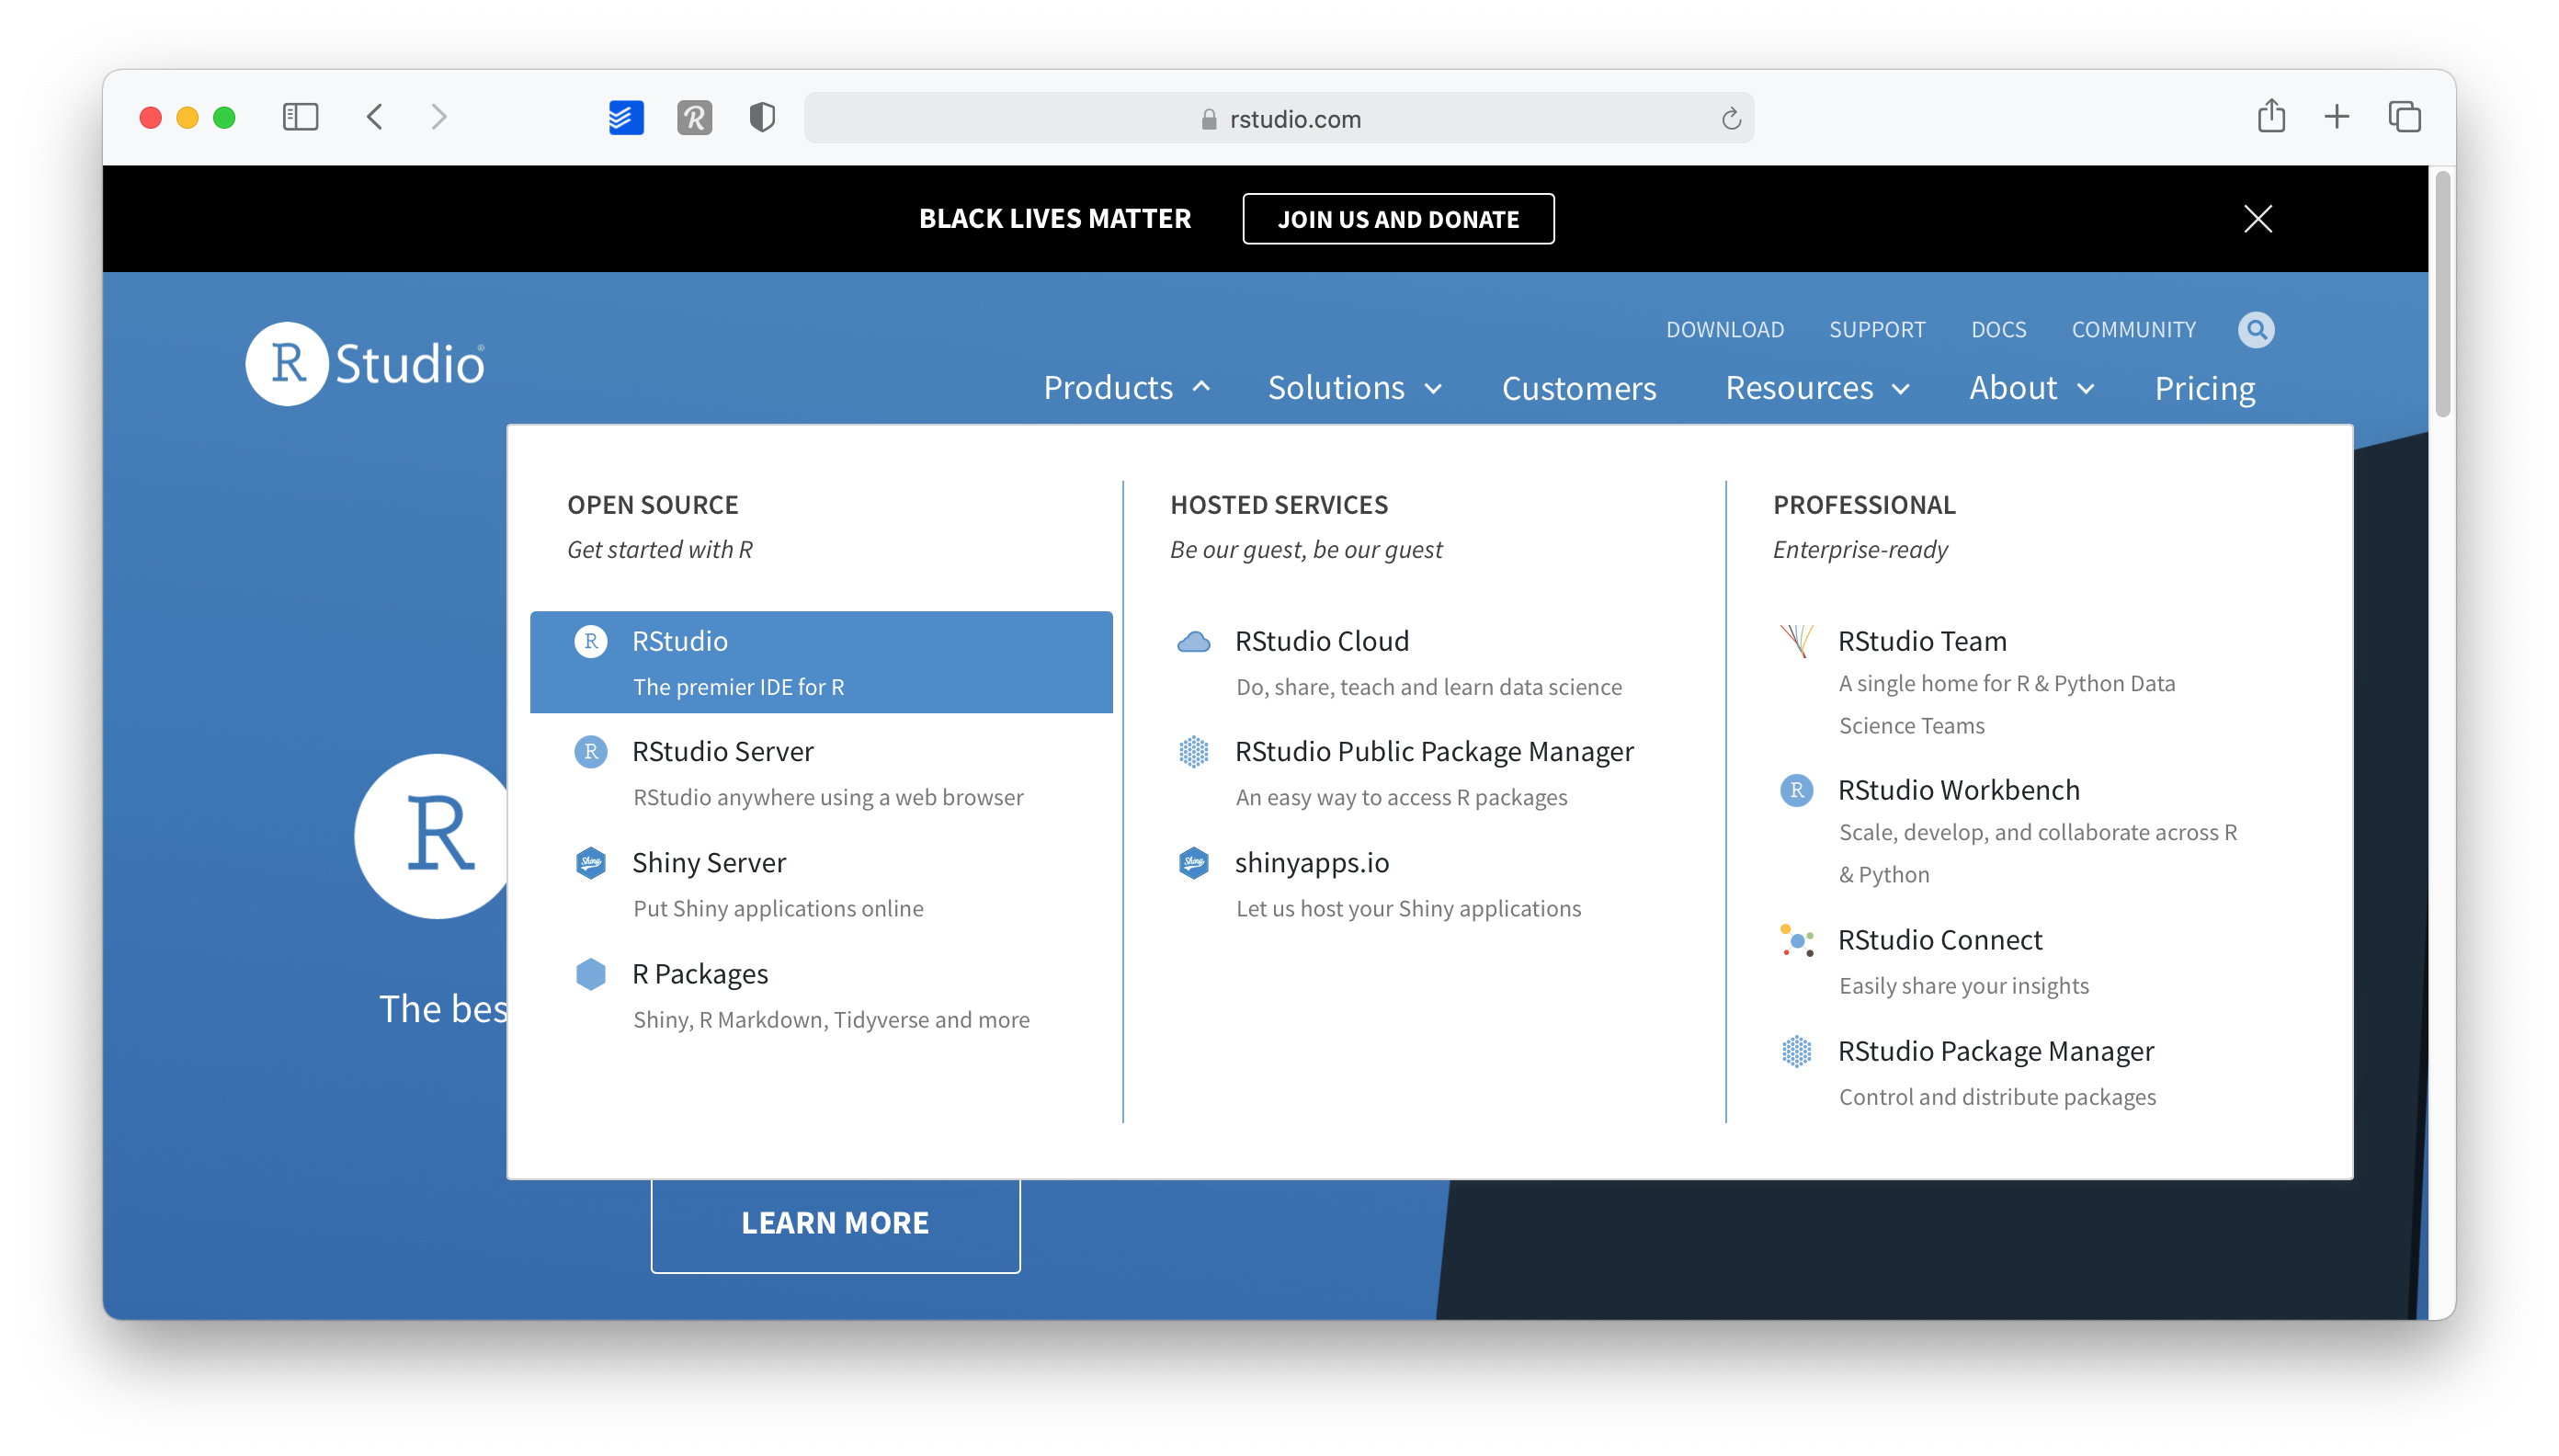Click 'Let us host your Shiny applications'
The width and height of the screenshot is (2559, 1456).
[1407, 908]
